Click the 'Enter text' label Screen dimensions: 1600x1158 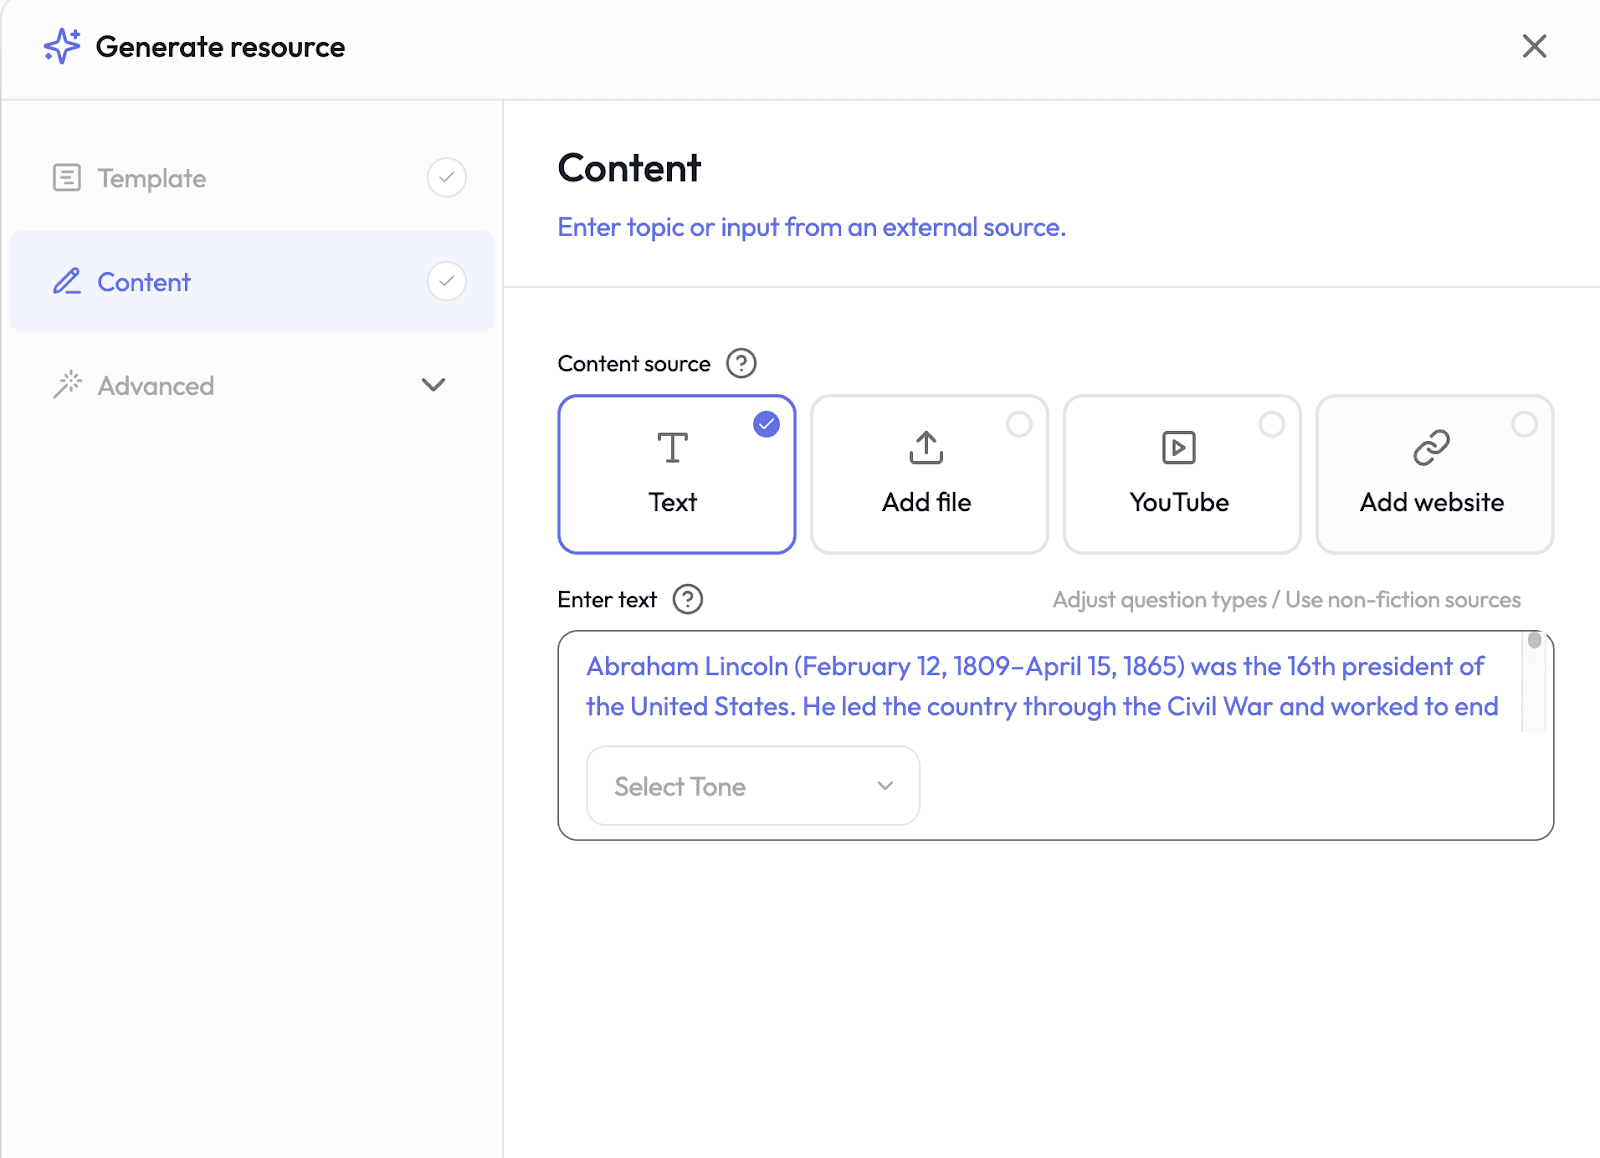pos(607,600)
